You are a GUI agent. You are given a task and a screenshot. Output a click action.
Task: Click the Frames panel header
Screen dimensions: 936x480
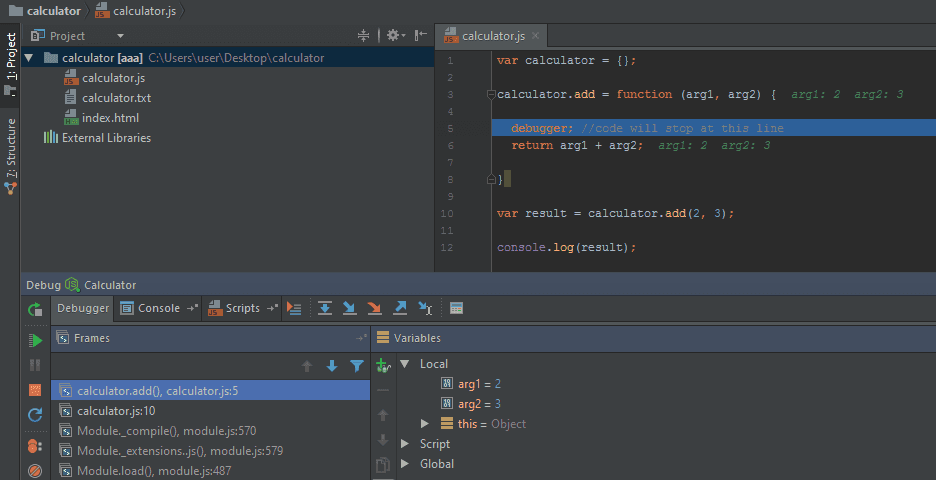(x=210, y=338)
